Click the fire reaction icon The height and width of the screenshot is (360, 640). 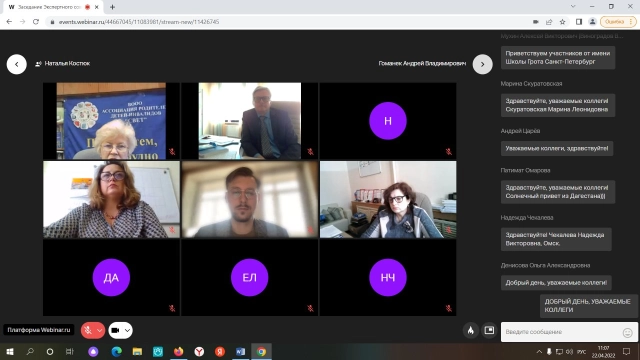point(471,330)
